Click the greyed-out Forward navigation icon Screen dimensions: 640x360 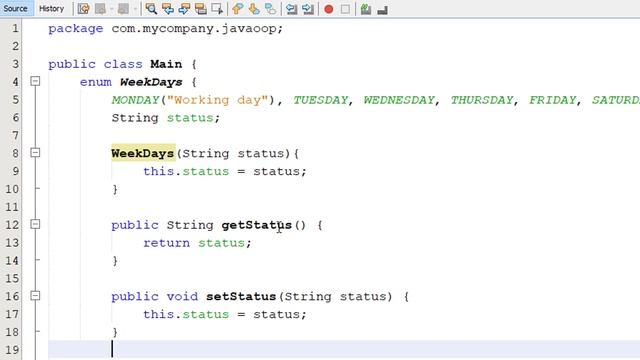(x=123, y=9)
